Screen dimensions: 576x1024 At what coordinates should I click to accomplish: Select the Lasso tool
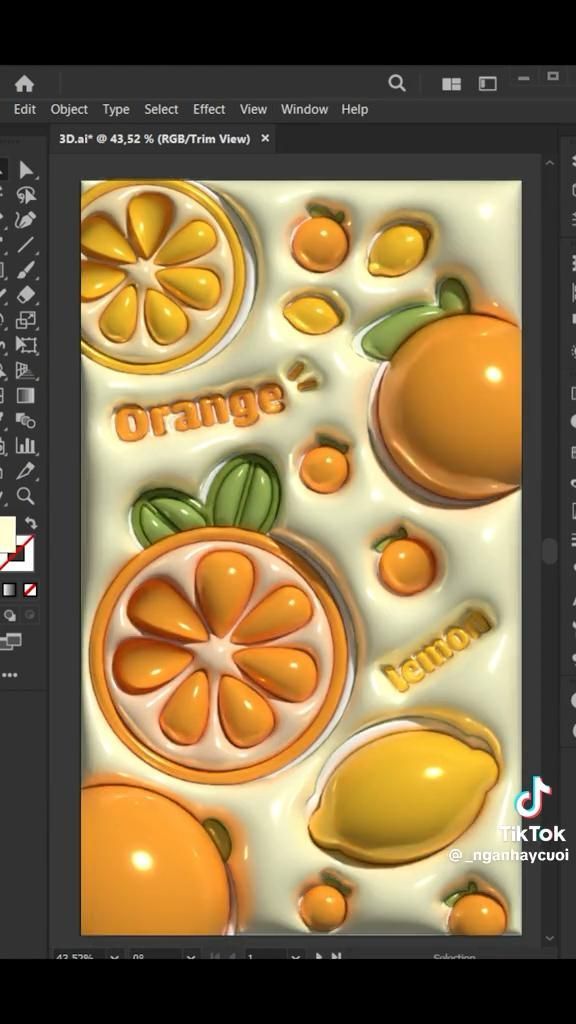point(25,195)
